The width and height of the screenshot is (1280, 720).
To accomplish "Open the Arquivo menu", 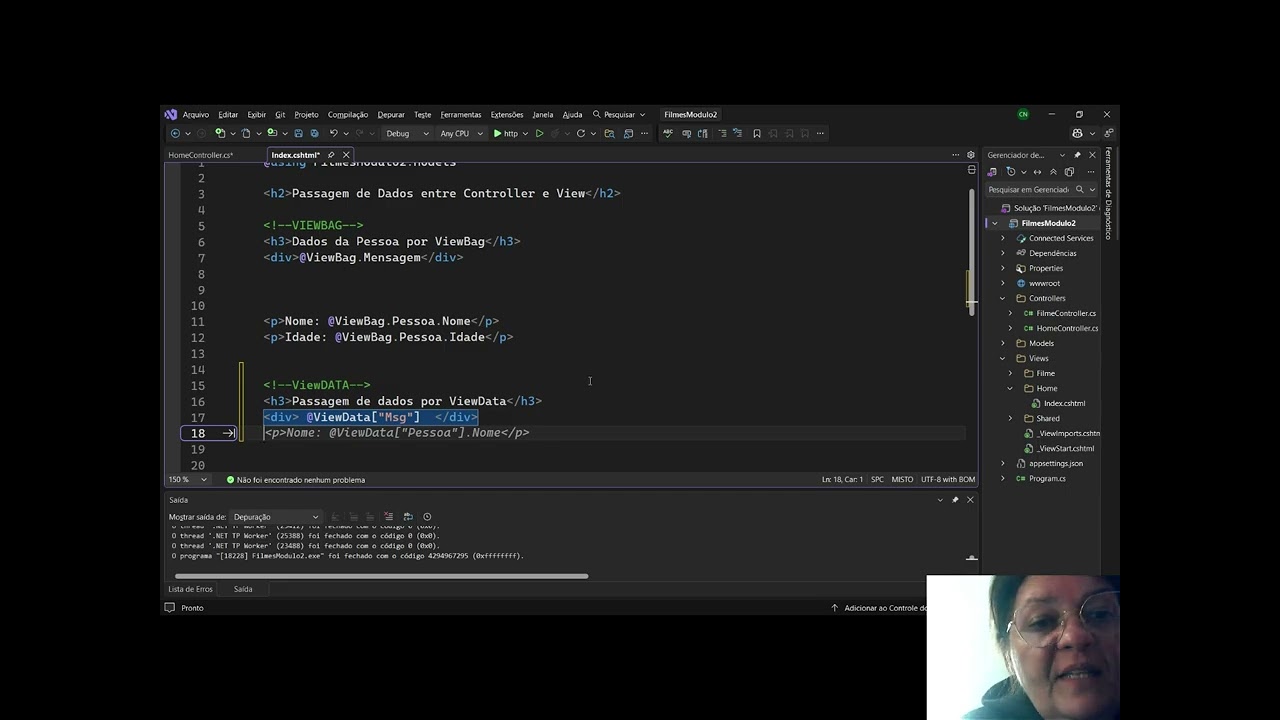I will click(196, 114).
